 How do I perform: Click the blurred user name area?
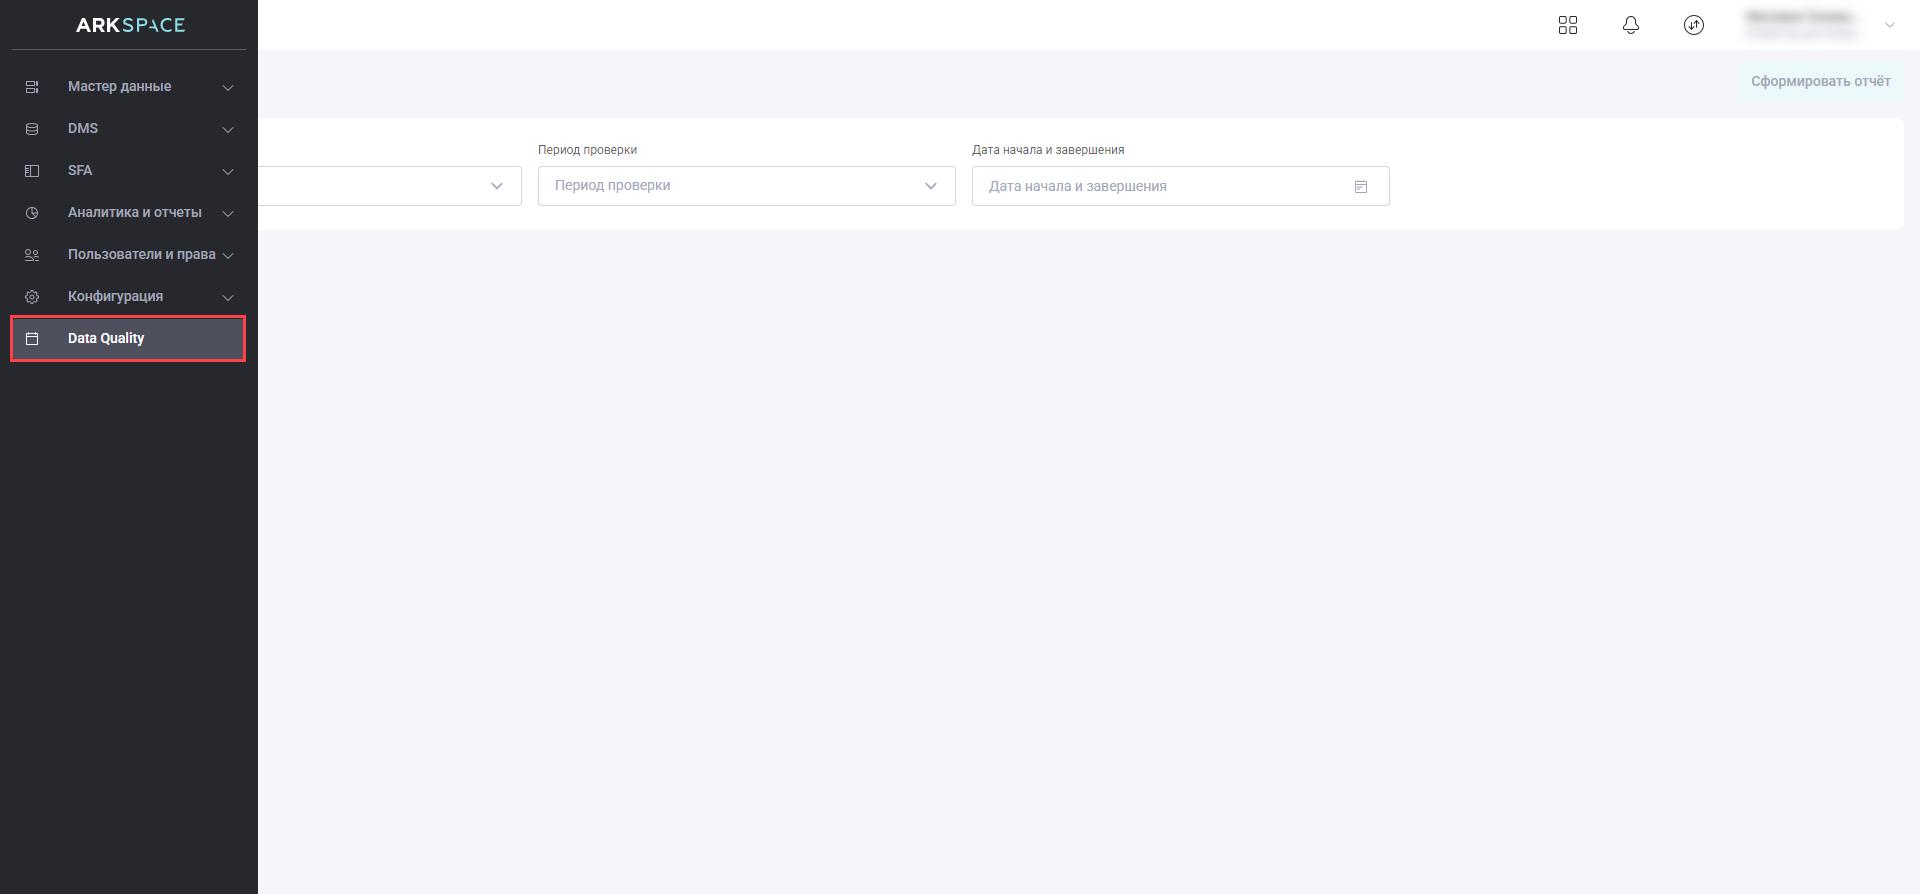1802,25
